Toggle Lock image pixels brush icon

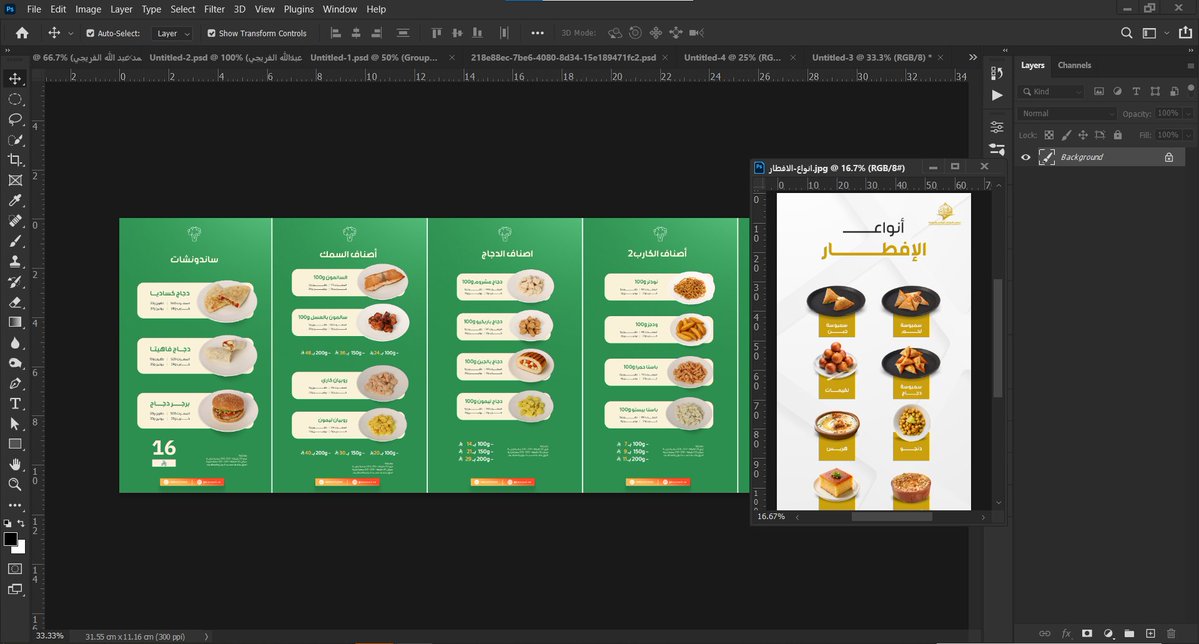pyautogui.click(x=1066, y=135)
